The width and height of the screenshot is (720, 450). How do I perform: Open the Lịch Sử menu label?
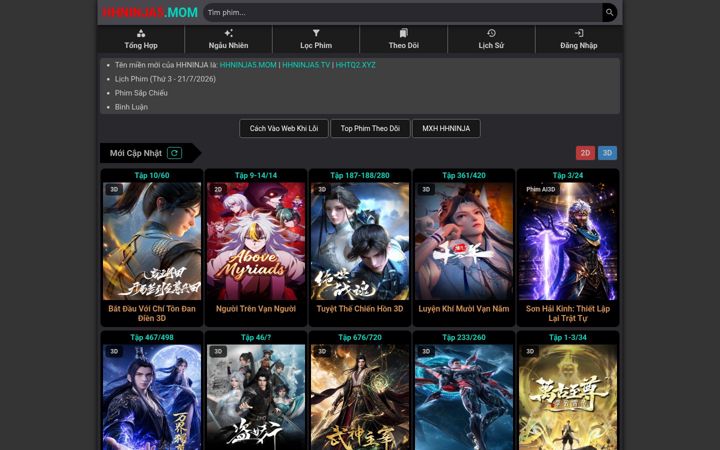491,45
